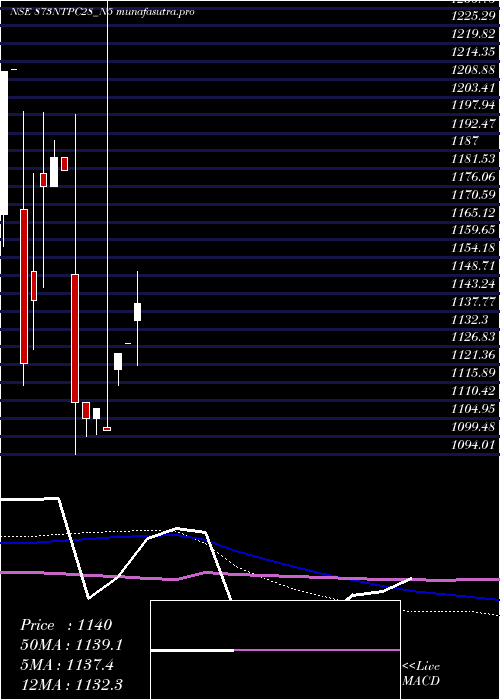Select the 1104.95 price label
The width and height of the screenshot is (500, 700).
tap(473, 408)
